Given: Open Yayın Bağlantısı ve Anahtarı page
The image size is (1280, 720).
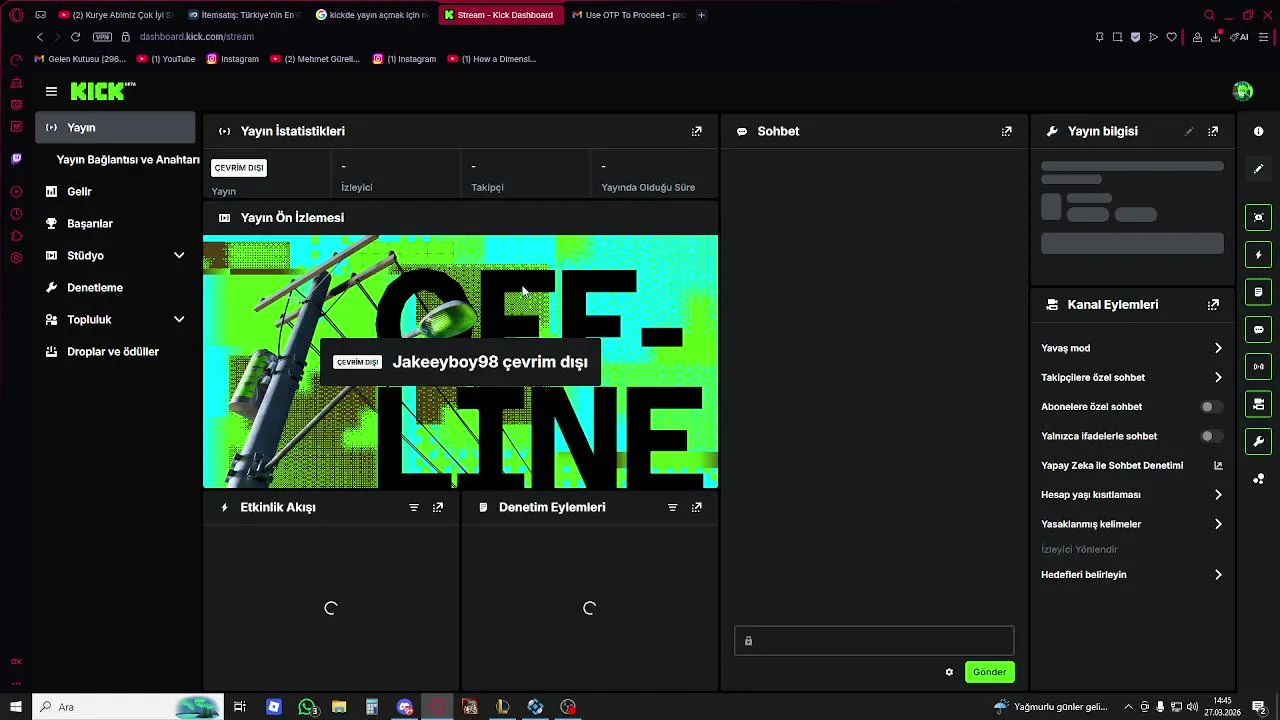Looking at the screenshot, I should coord(127,160).
